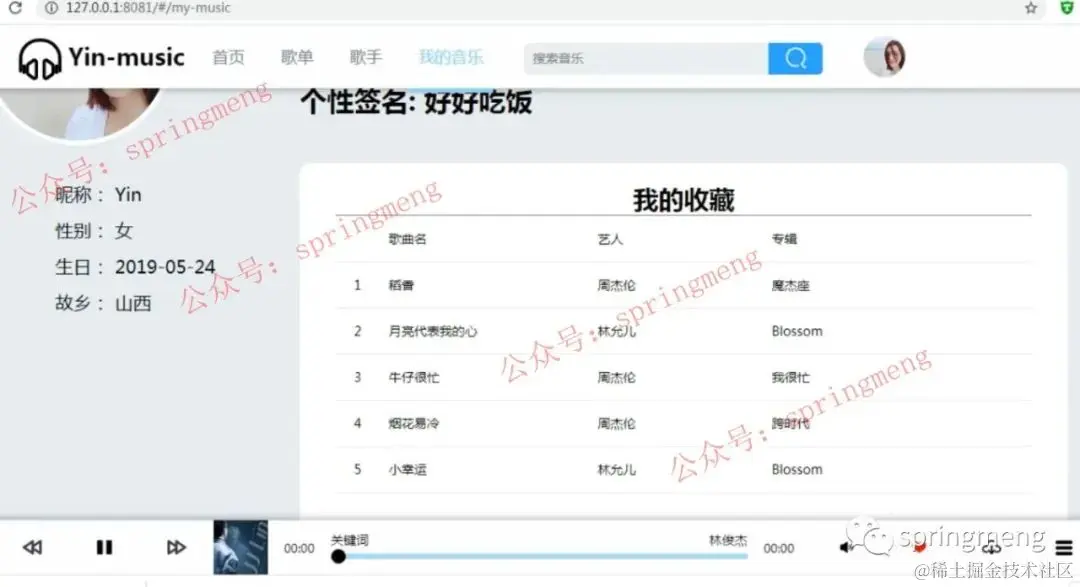Click artist 周杰伦 in the 烟花易冷 row
1080x587 pixels.
click(x=616, y=424)
